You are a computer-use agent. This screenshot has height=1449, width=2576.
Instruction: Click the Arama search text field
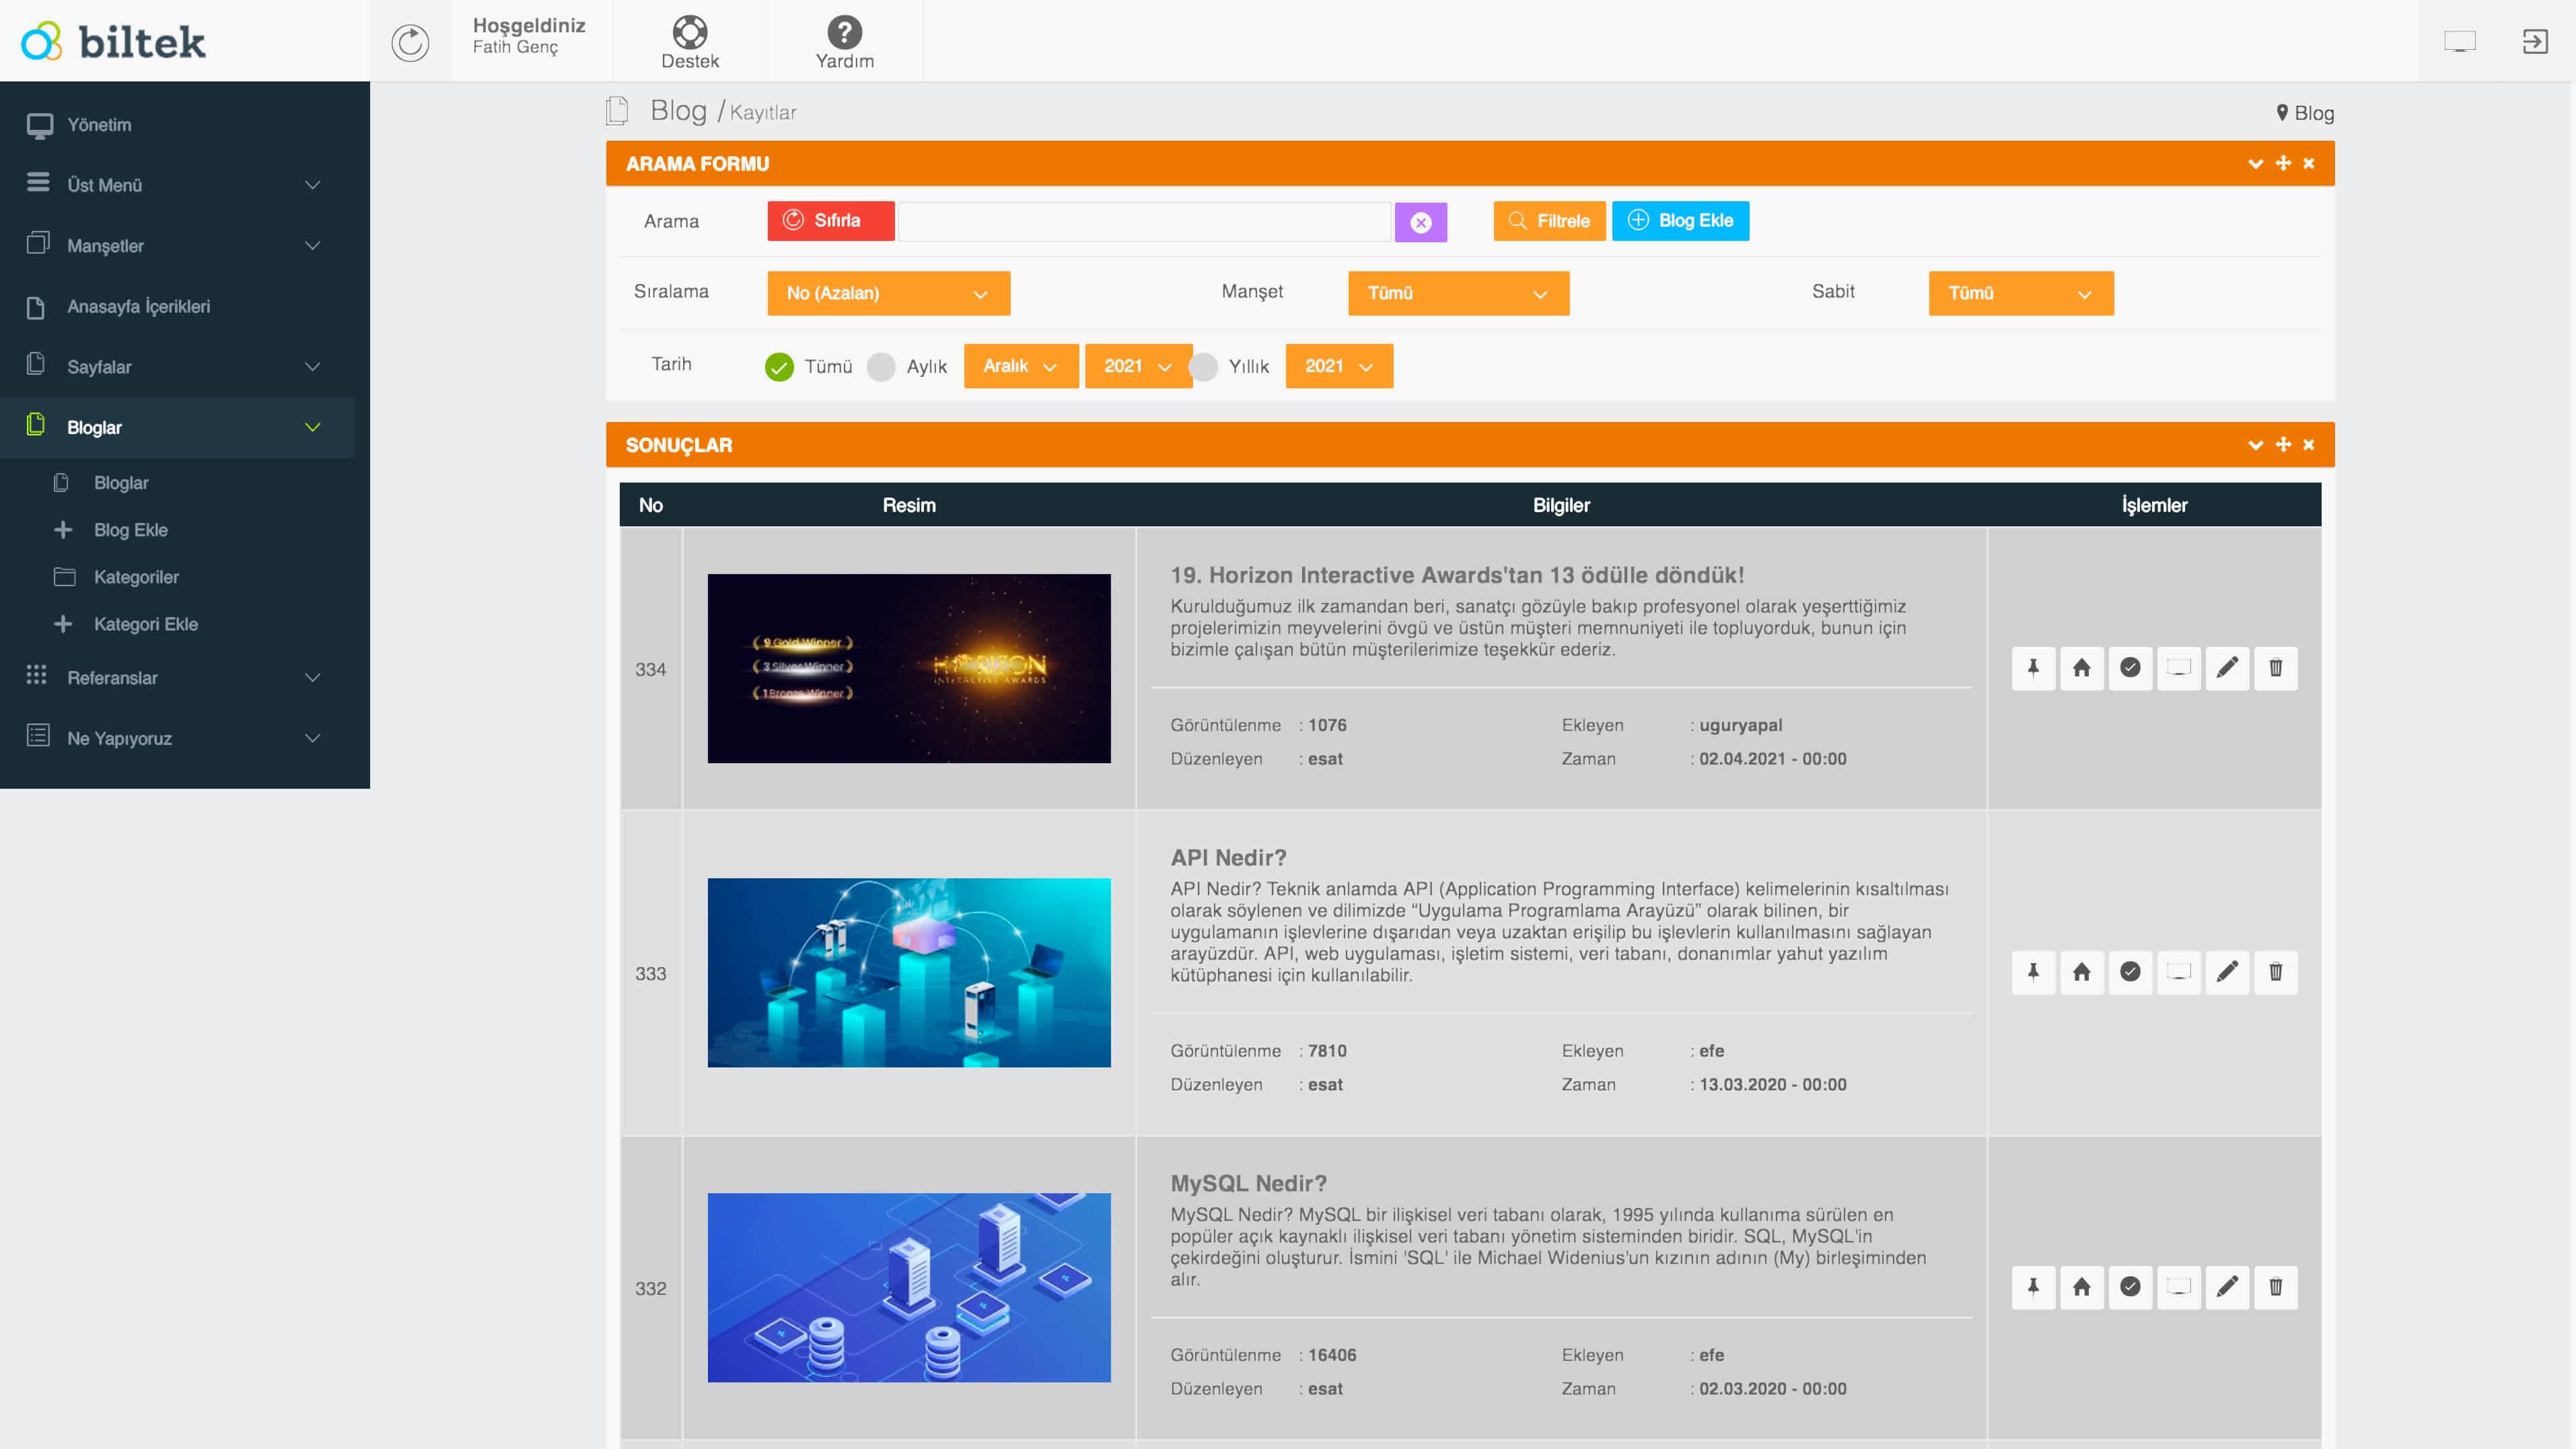(1144, 222)
